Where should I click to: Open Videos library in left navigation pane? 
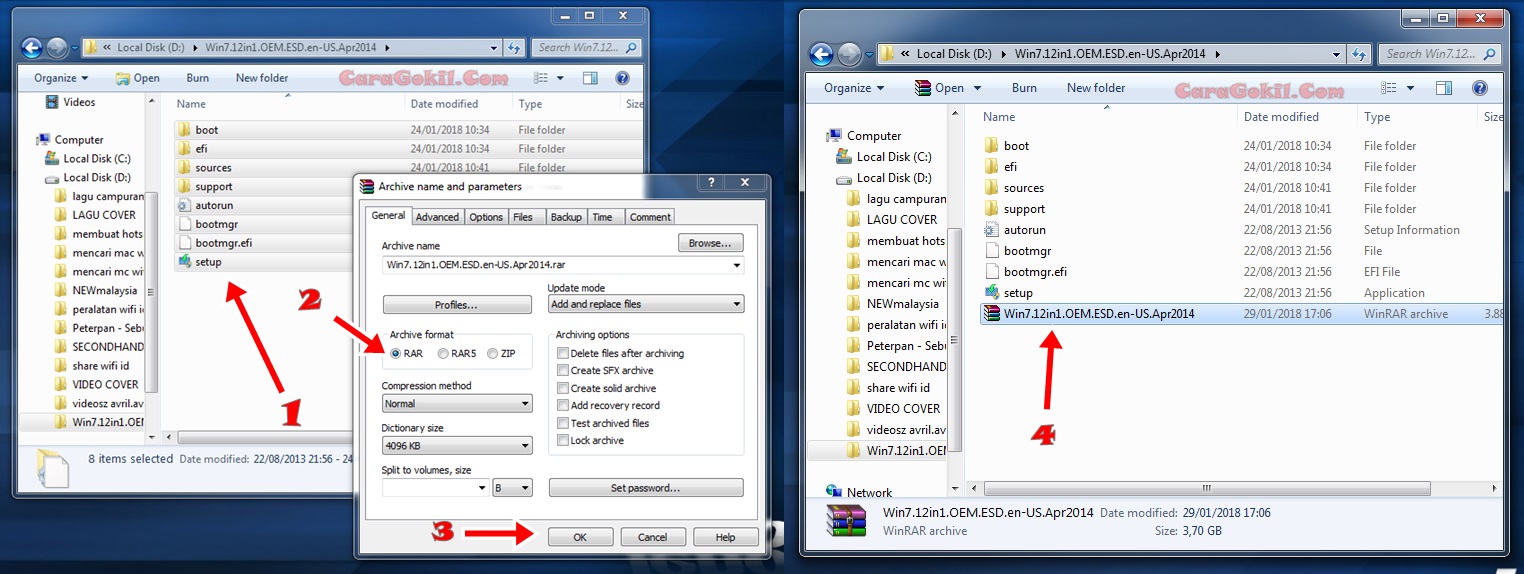[79, 102]
